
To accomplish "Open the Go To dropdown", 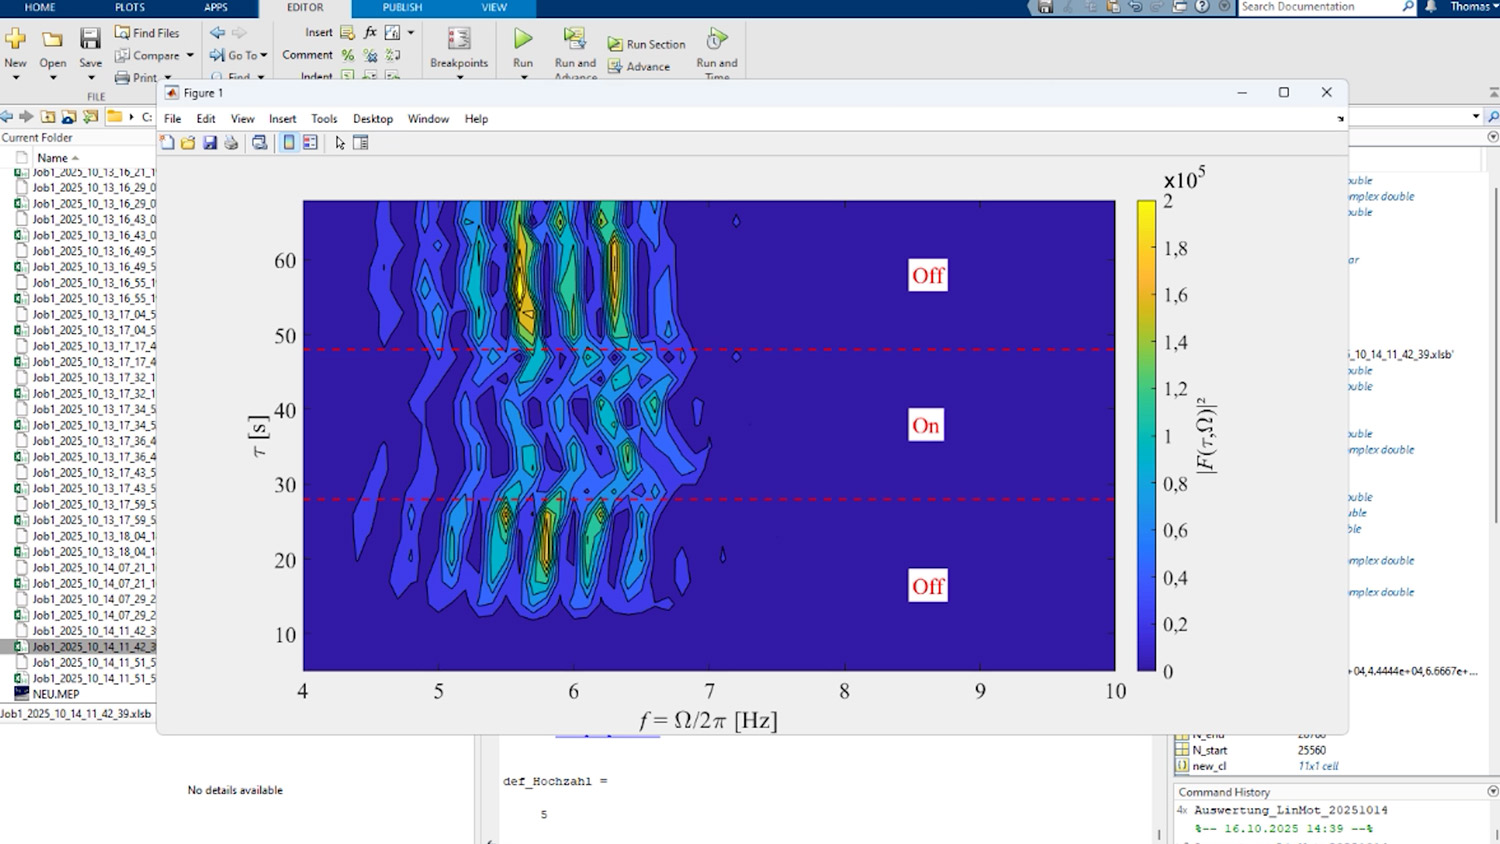I will pos(248,55).
